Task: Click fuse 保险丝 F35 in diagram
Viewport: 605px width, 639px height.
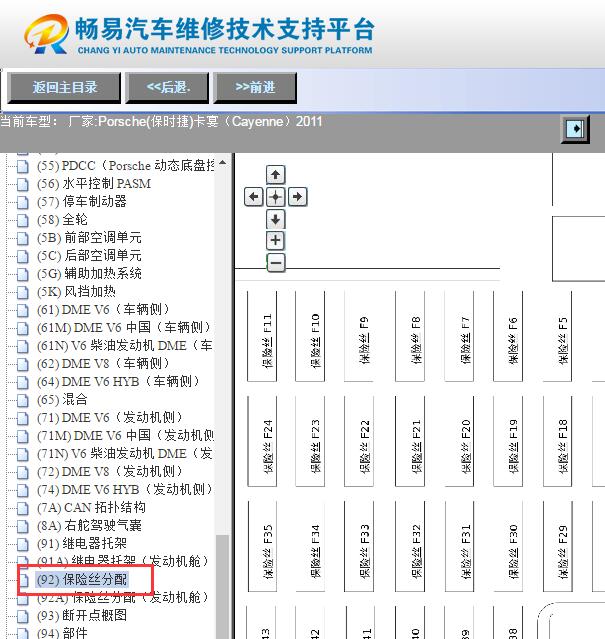Action: coord(262,546)
